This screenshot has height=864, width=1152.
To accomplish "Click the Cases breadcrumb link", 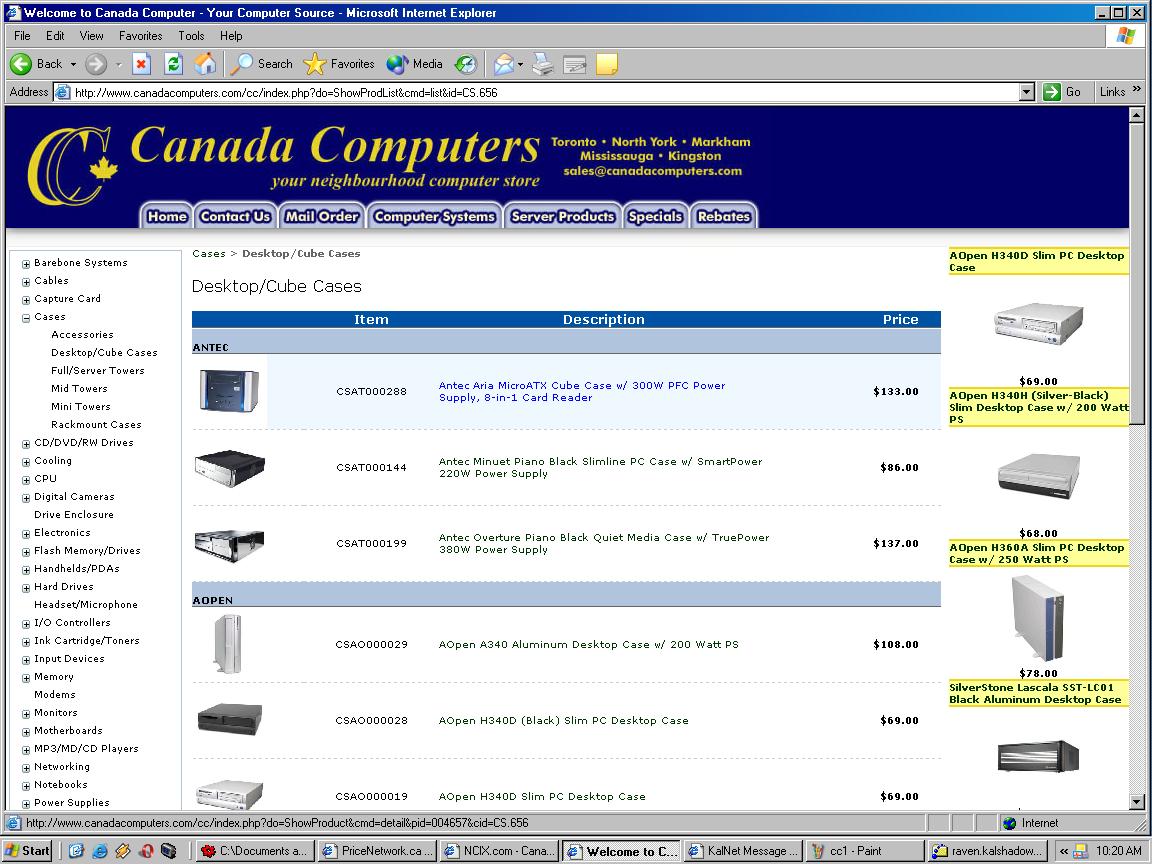I will coord(209,253).
